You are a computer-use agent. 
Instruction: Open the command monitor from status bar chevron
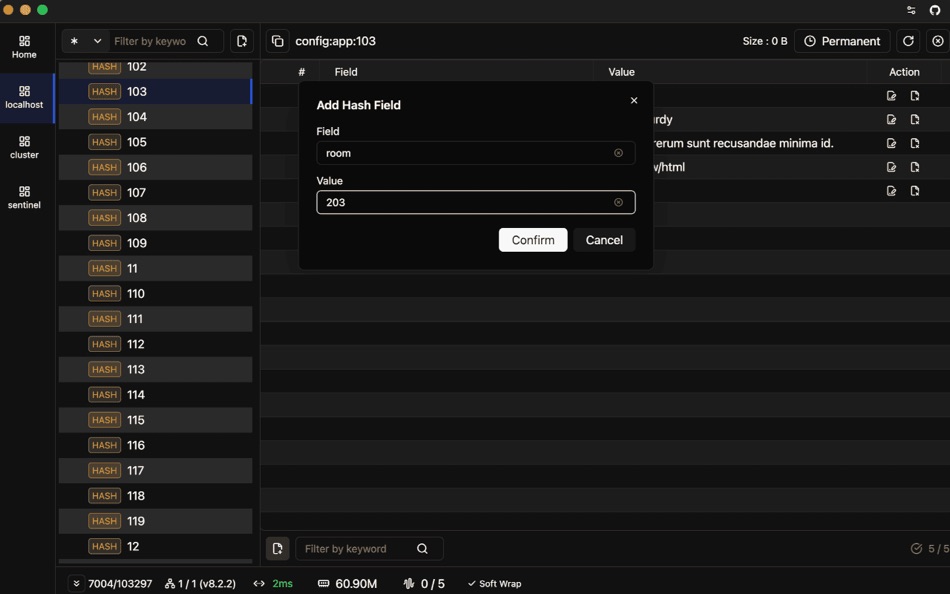[76, 583]
